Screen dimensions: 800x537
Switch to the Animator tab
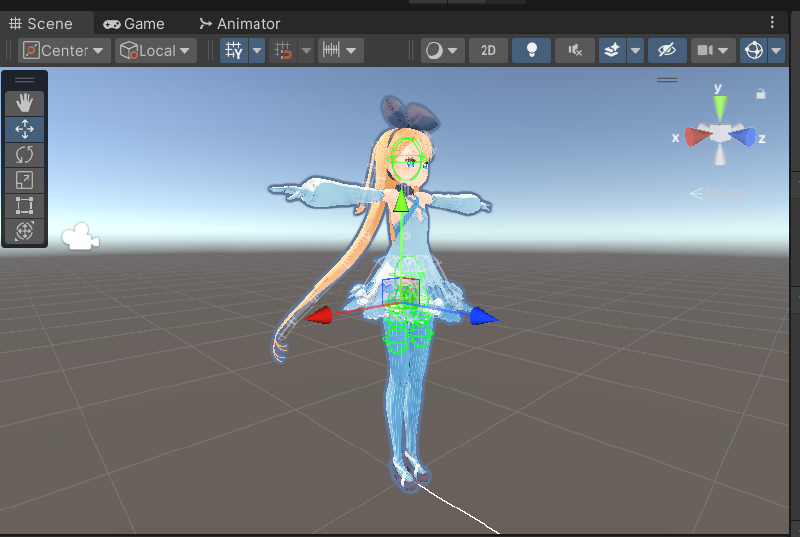(x=239, y=23)
